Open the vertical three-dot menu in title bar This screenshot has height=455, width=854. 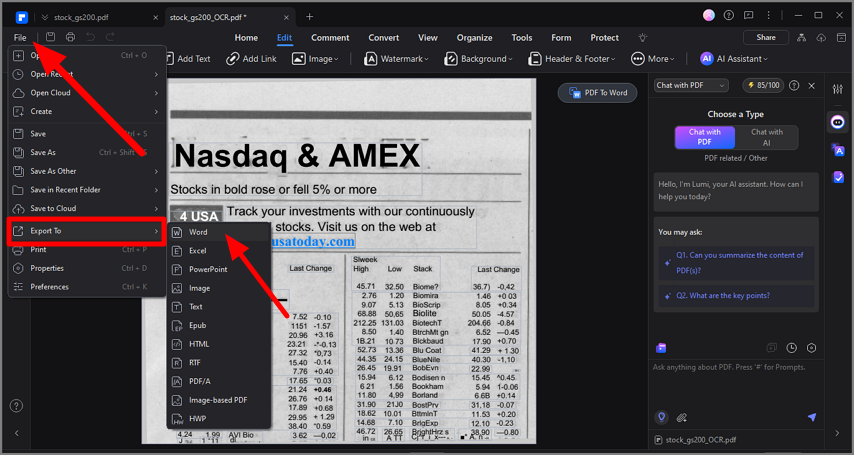(768, 15)
